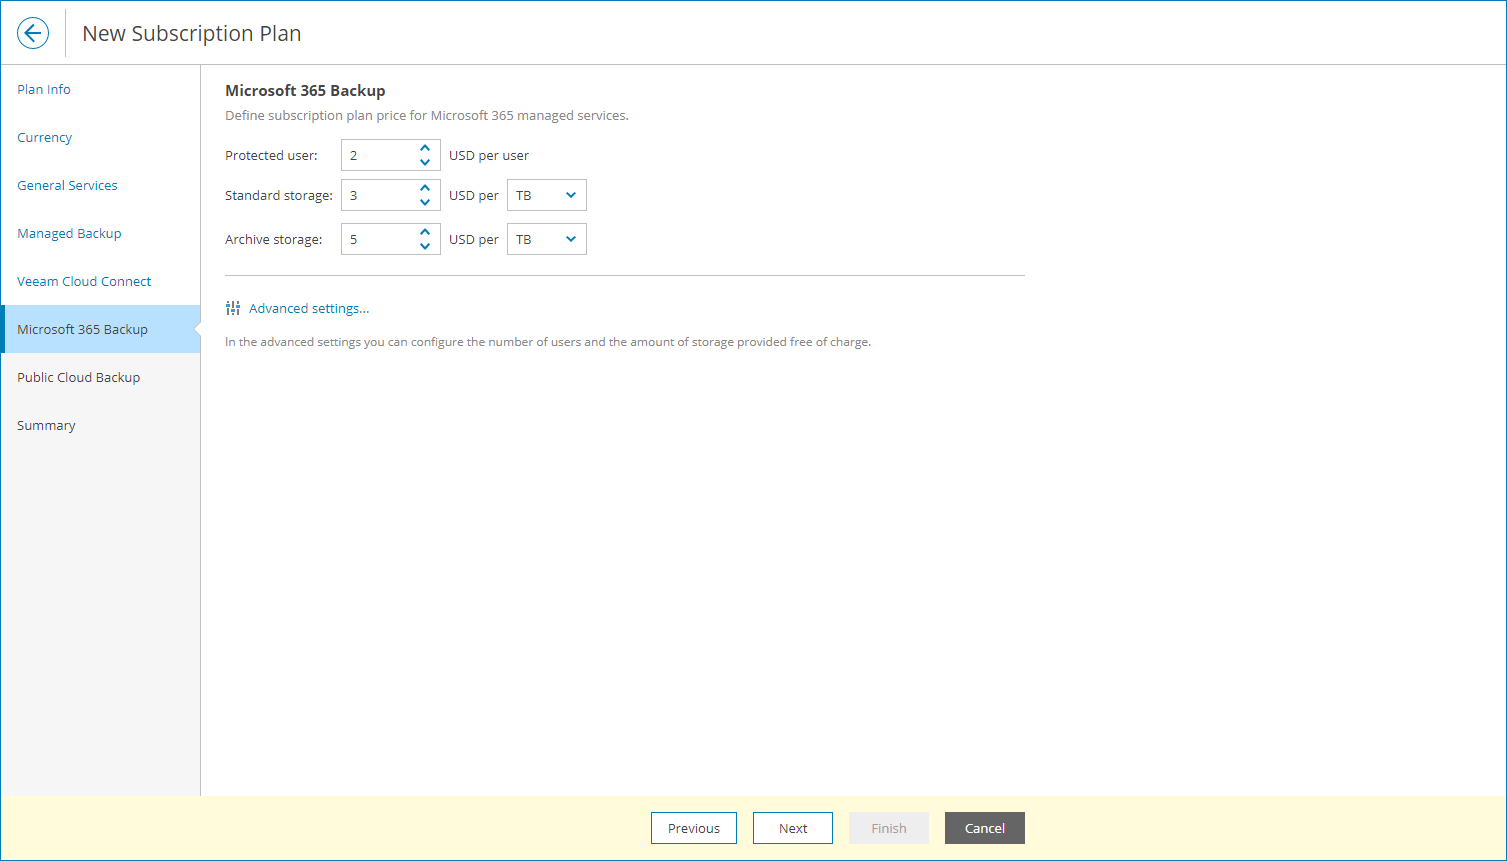Select the General Services step
Screen dimensions: 1507x861
(101, 185)
